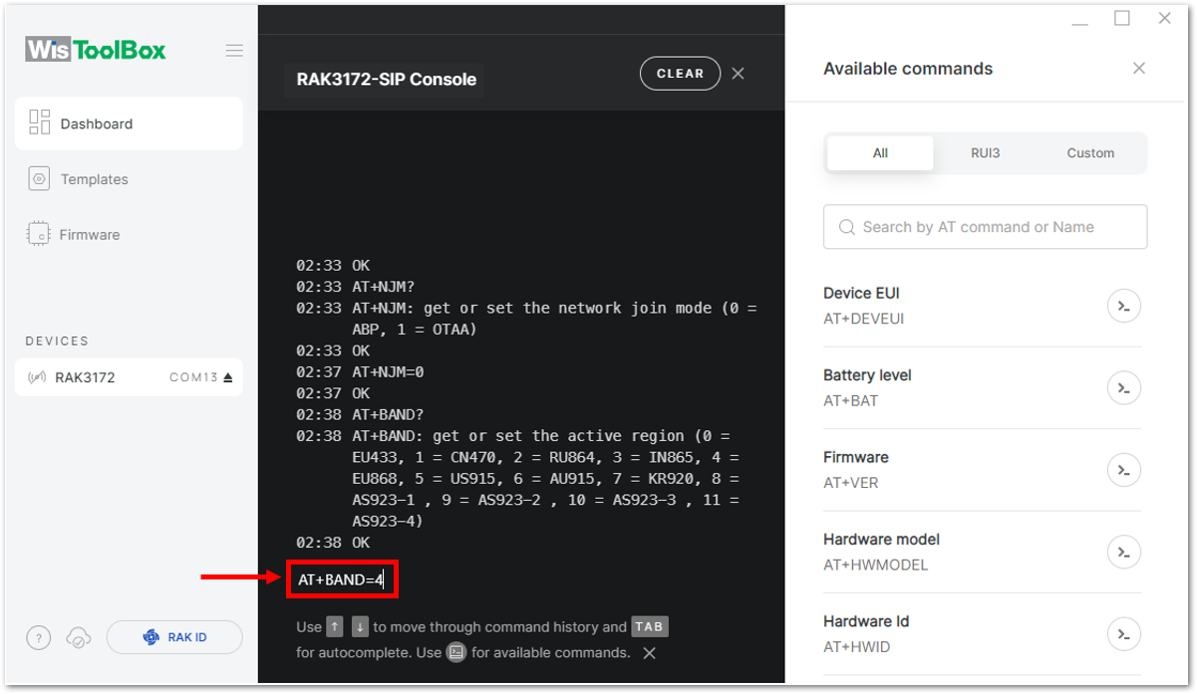Click the AT+BAND=4 command input field
The width and height of the screenshot is (1197, 694).
click(342, 579)
